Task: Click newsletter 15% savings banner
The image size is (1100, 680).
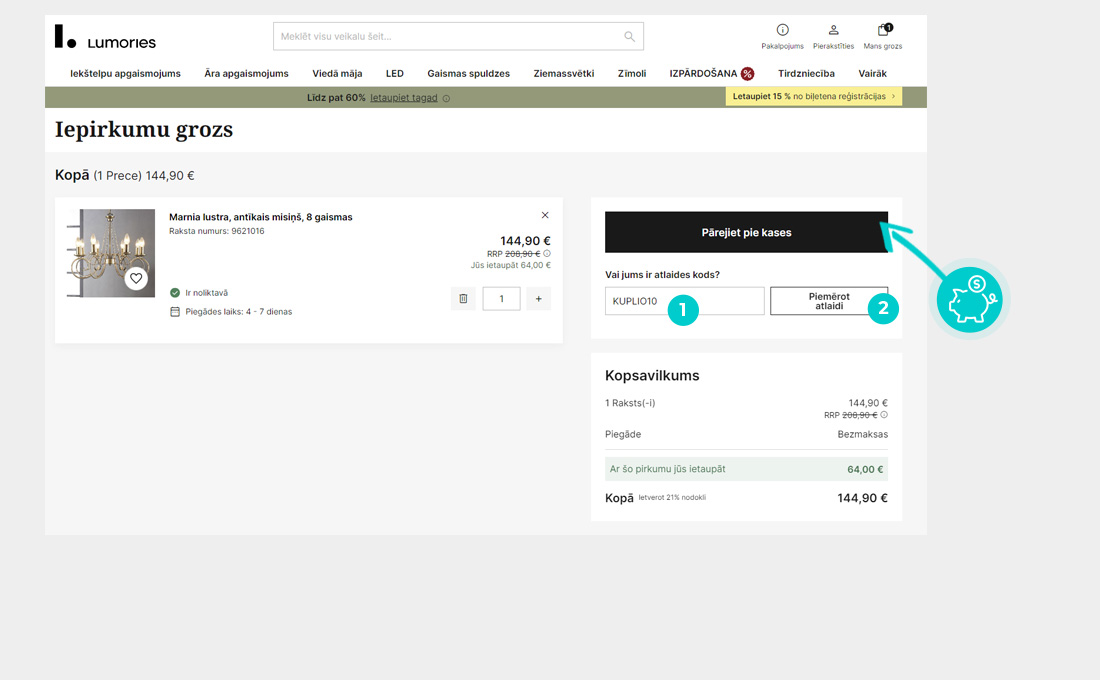Action: (x=813, y=97)
